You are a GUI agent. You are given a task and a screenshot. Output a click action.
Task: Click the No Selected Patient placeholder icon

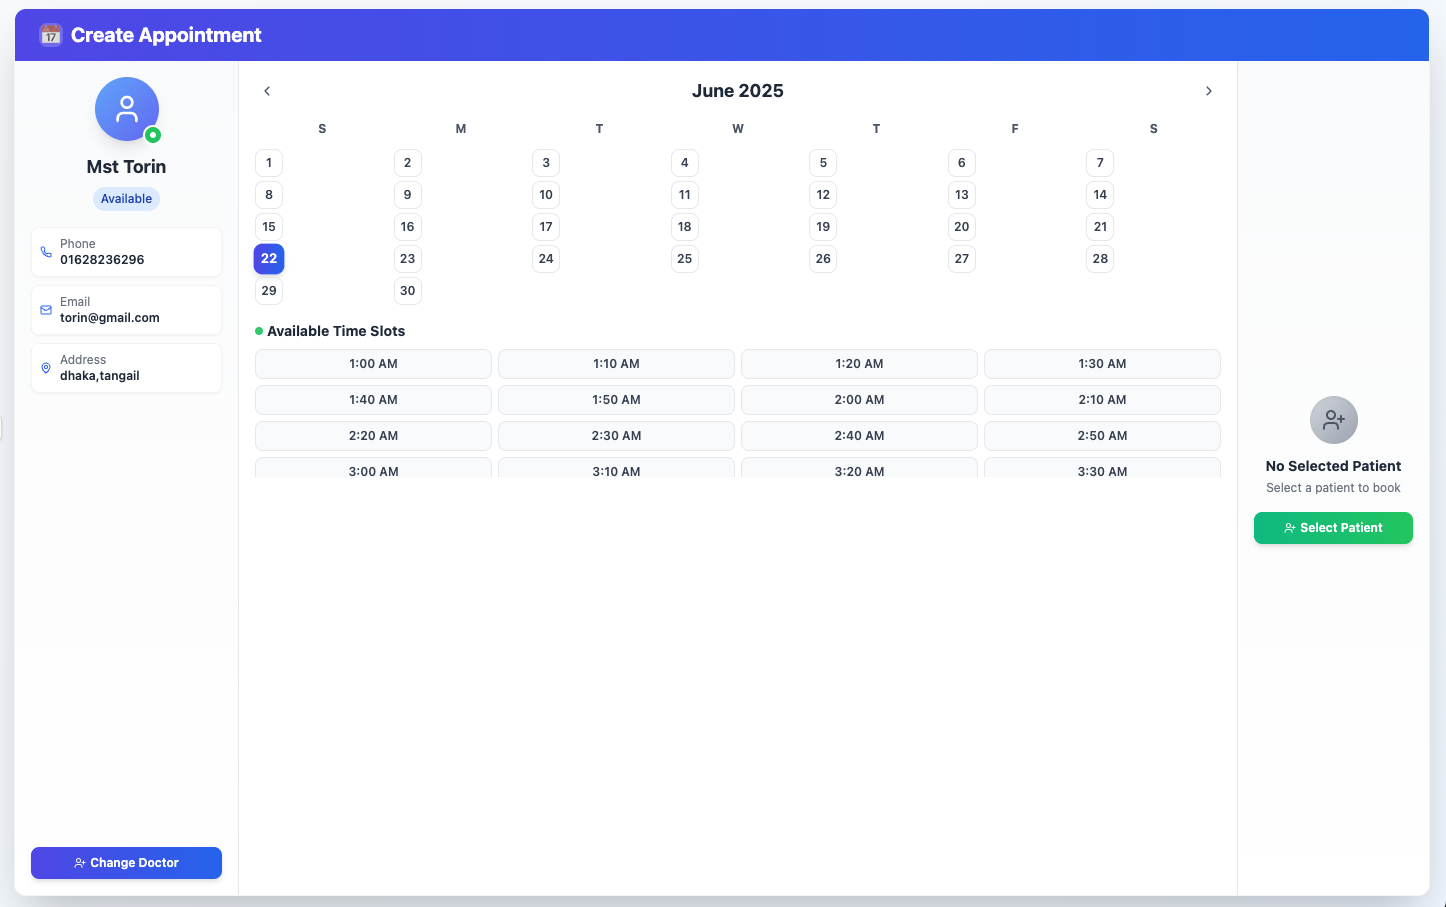1333,420
